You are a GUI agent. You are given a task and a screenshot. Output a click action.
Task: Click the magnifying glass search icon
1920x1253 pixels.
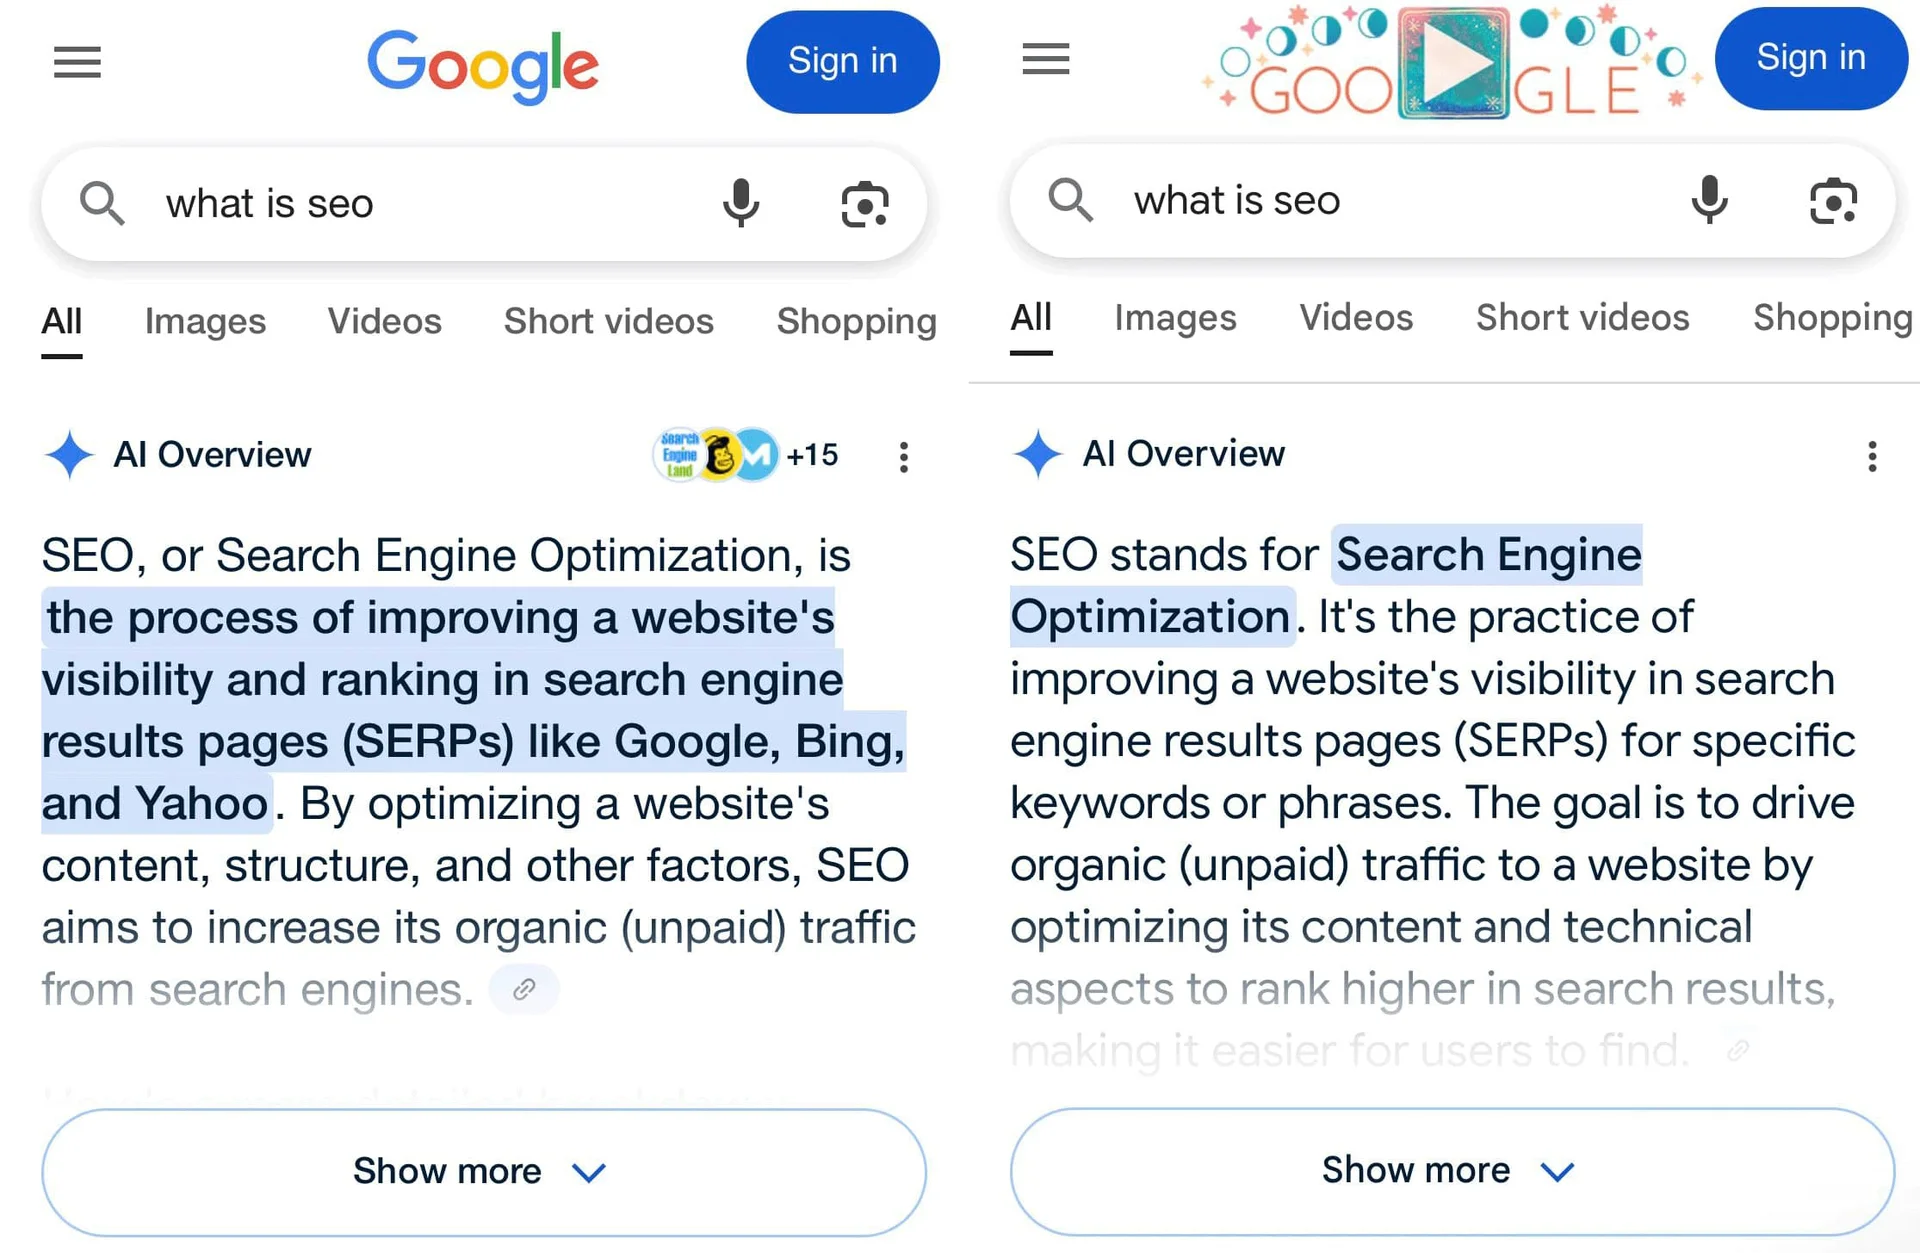coord(100,203)
